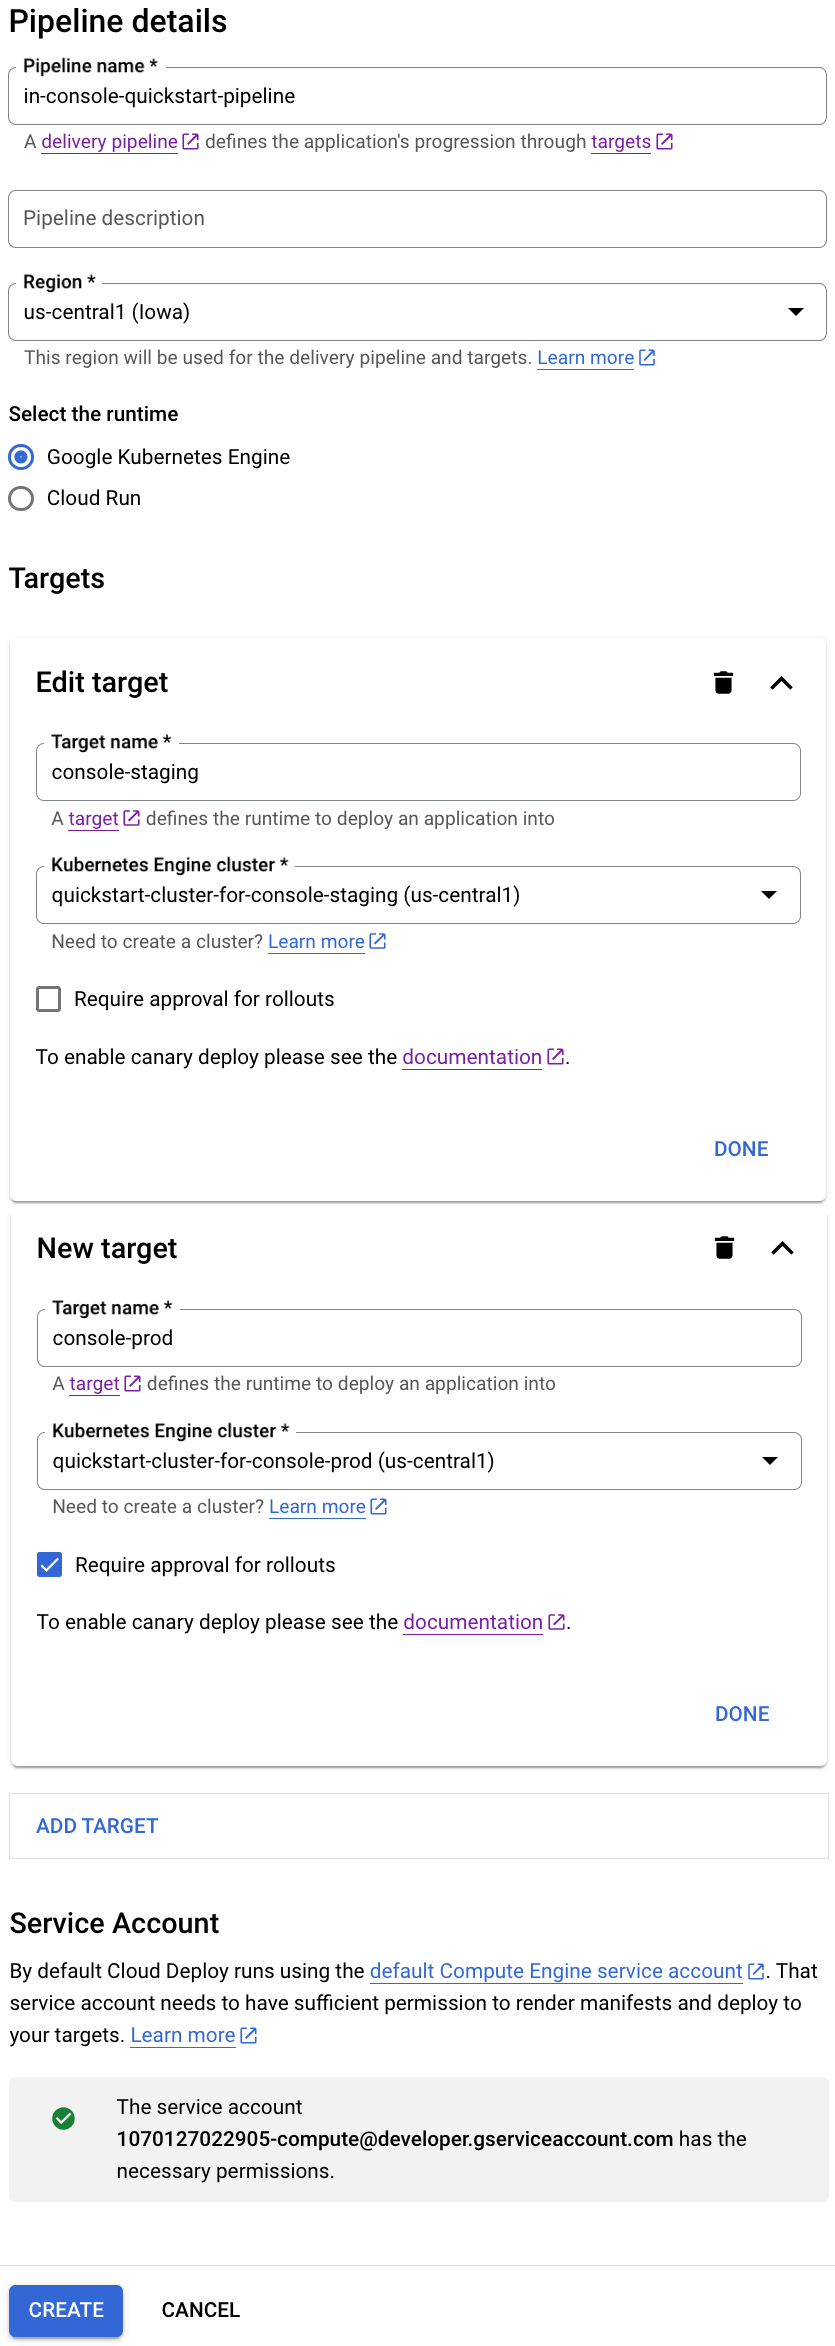Click external link icon beside region Learn more
Image resolution: width=835 pixels, height=2346 pixels.
646,357
